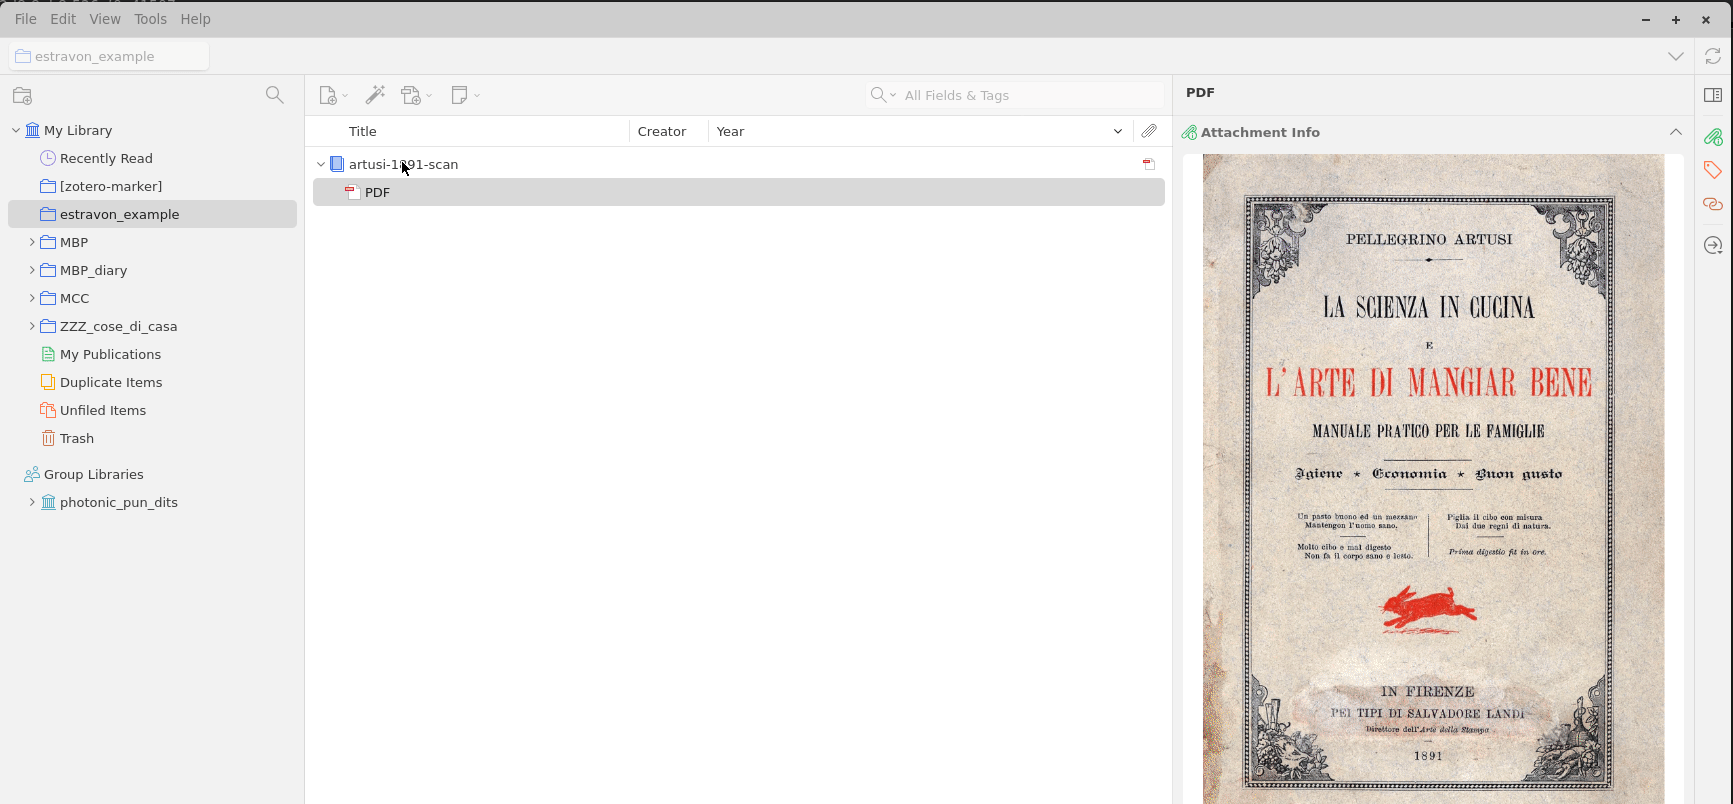The height and width of the screenshot is (804, 1733).
Task: Toggle the item pane layout icon
Action: pos(1713,95)
